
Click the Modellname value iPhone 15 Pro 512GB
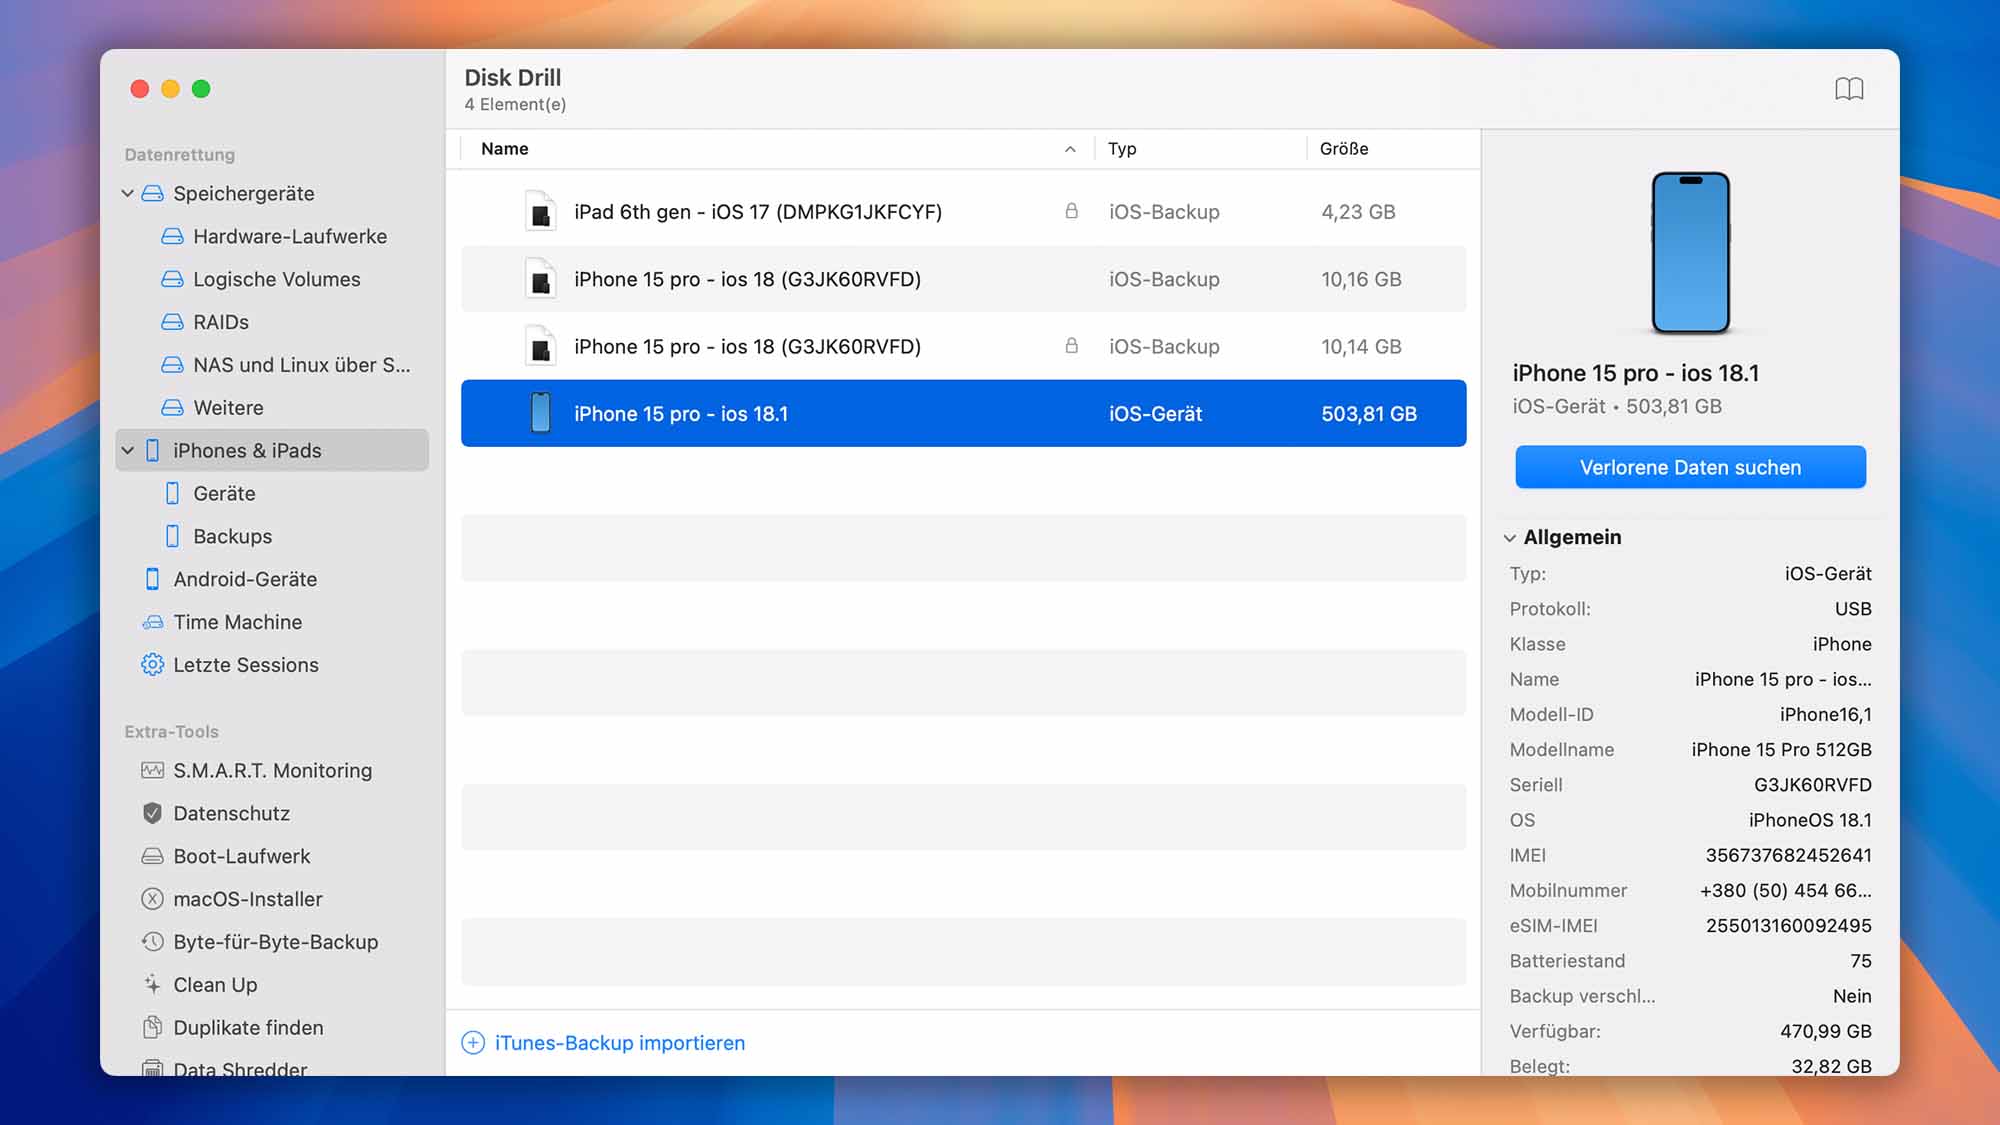click(1781, 750)
